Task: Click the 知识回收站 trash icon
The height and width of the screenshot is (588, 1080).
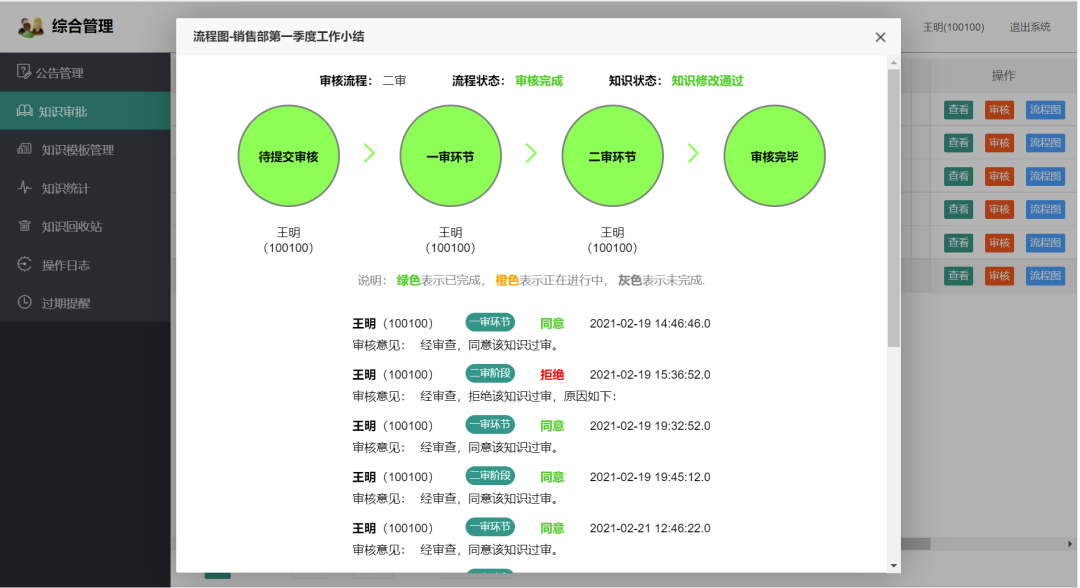Action: pyautogui.click(x=25, y=226)
